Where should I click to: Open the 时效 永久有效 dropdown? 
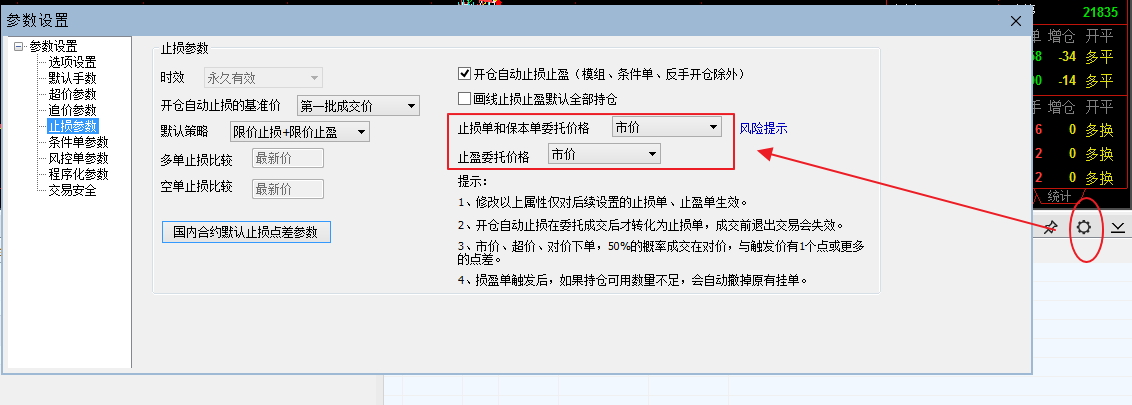point(263,78)
